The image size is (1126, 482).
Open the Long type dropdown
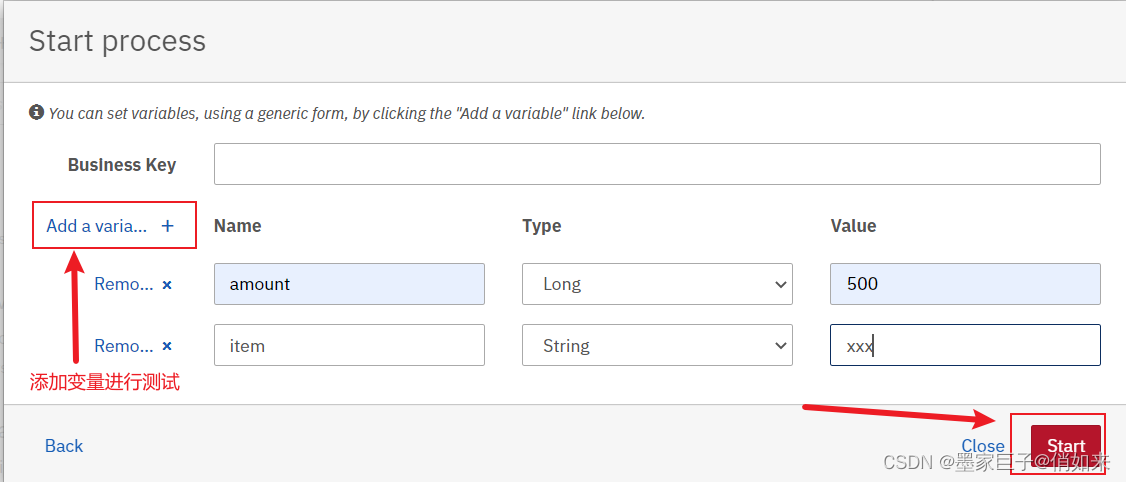pyautogui.click(x=657, y=284)
